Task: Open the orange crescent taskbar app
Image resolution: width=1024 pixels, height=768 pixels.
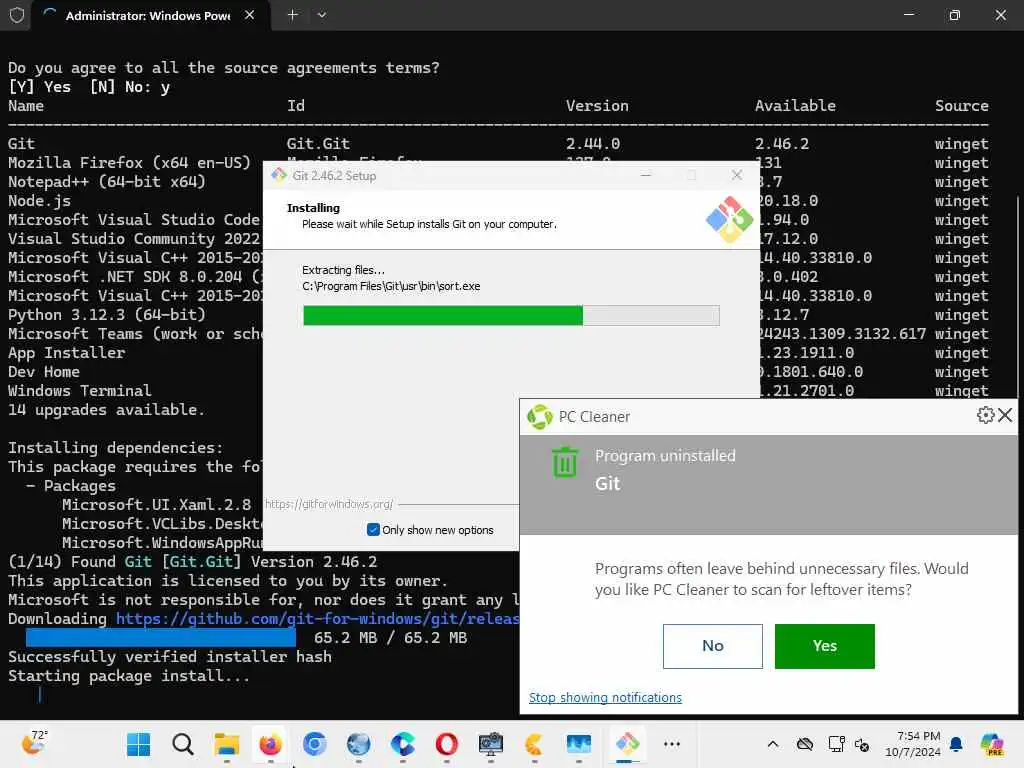Action: point(534,744)
